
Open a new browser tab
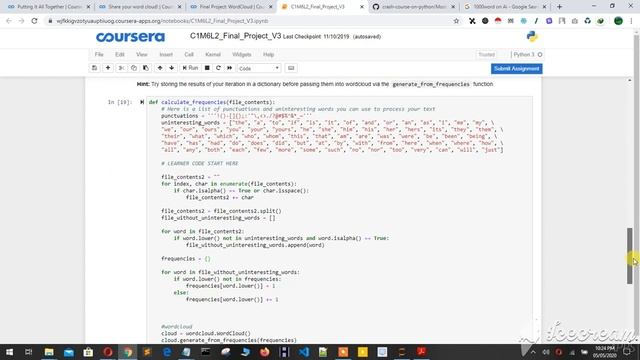tap(559, 7)
